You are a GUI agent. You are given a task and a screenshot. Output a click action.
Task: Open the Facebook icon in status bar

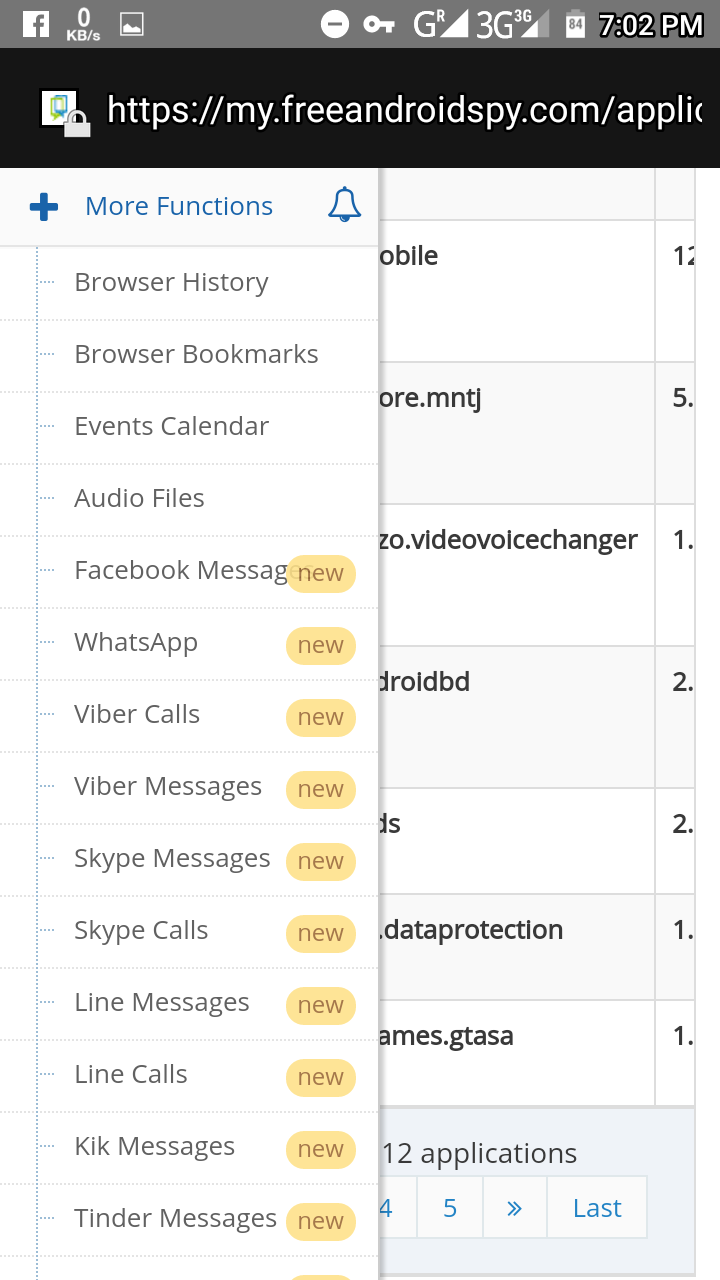pyautogui.click(x=35, y=23)
